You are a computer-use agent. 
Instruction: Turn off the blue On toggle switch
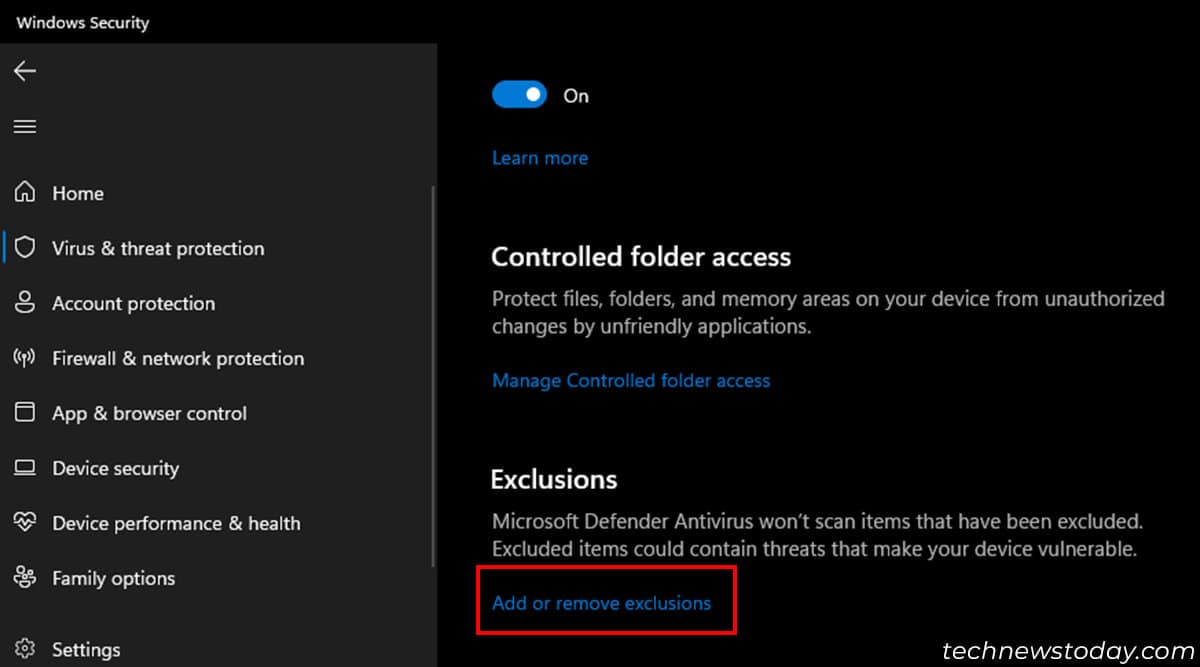coord(519,95)
